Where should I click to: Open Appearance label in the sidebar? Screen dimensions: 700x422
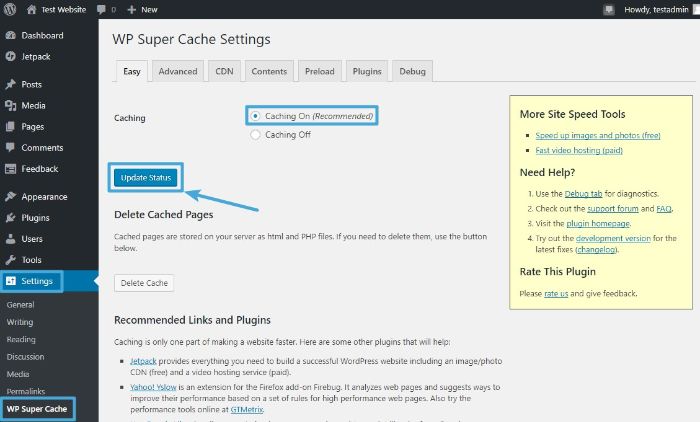[44, 197]
